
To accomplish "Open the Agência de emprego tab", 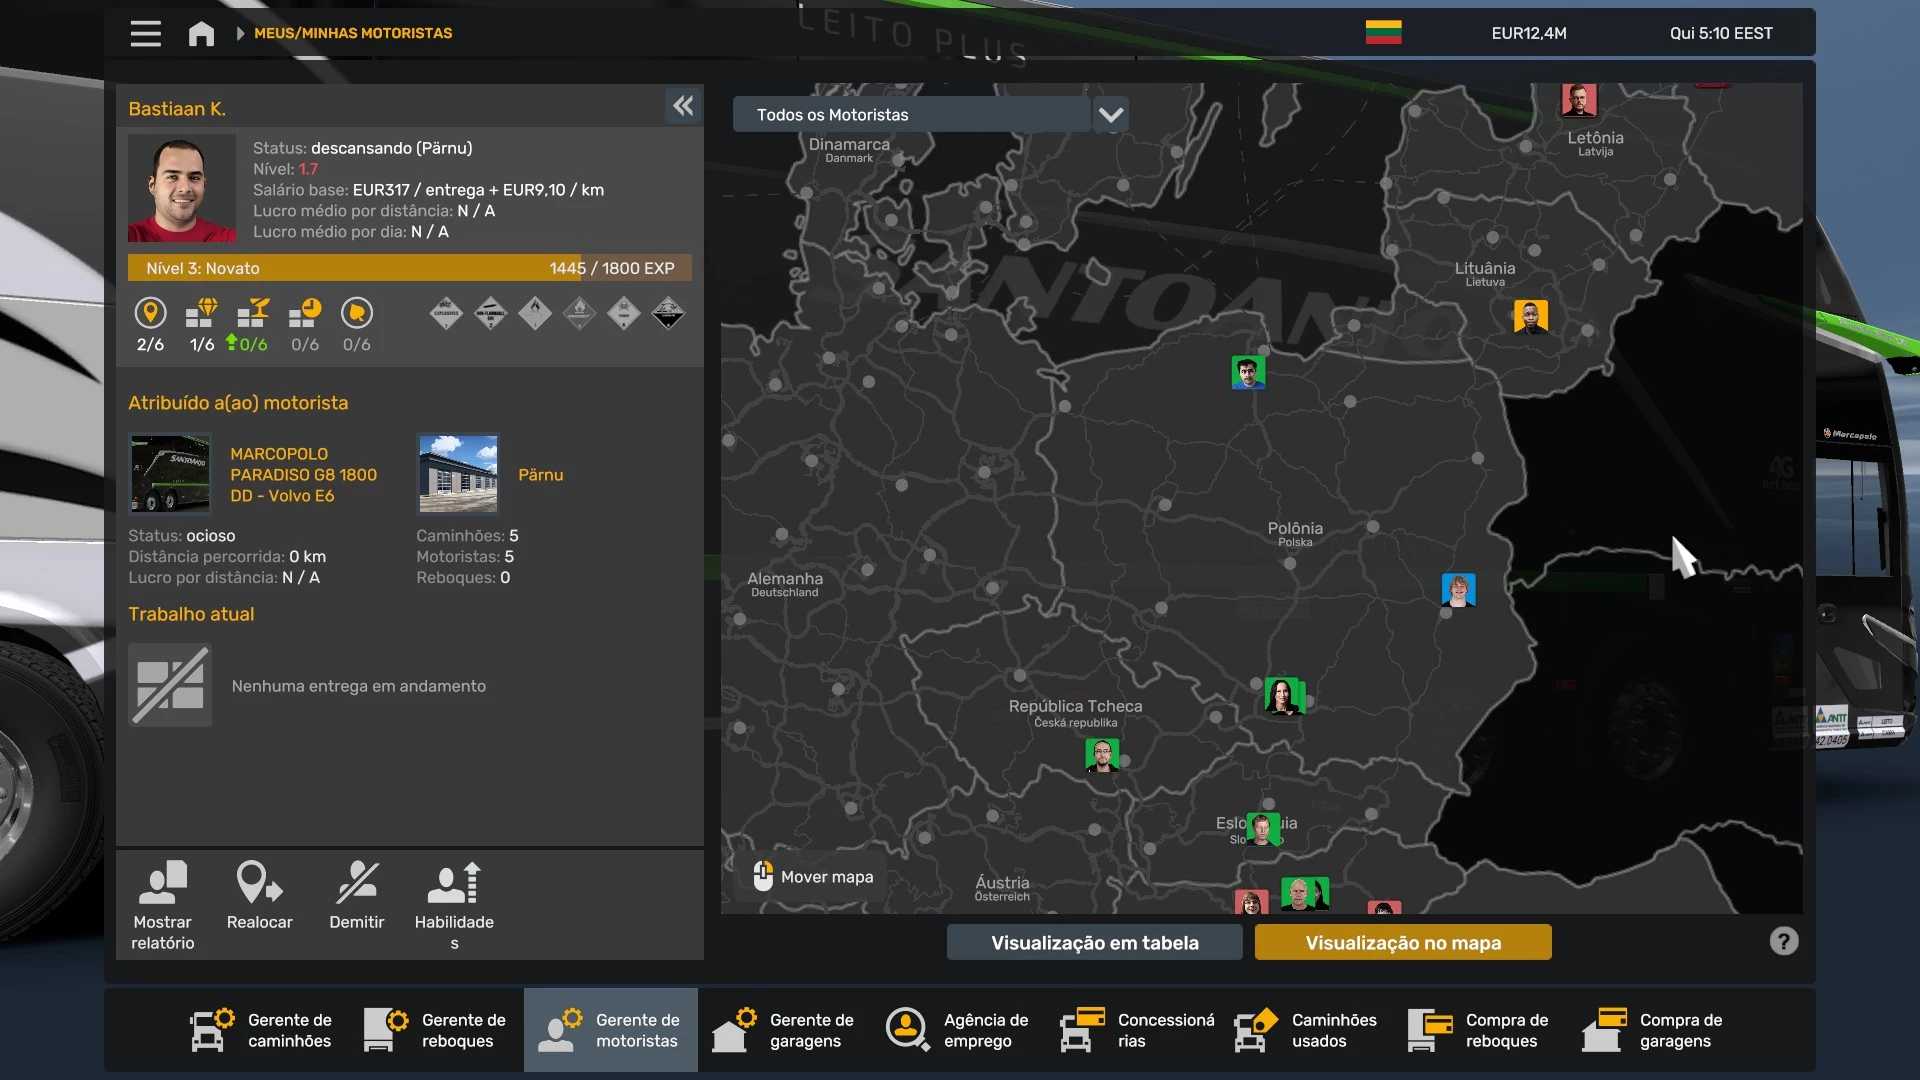I will [x=959, y=1030].
